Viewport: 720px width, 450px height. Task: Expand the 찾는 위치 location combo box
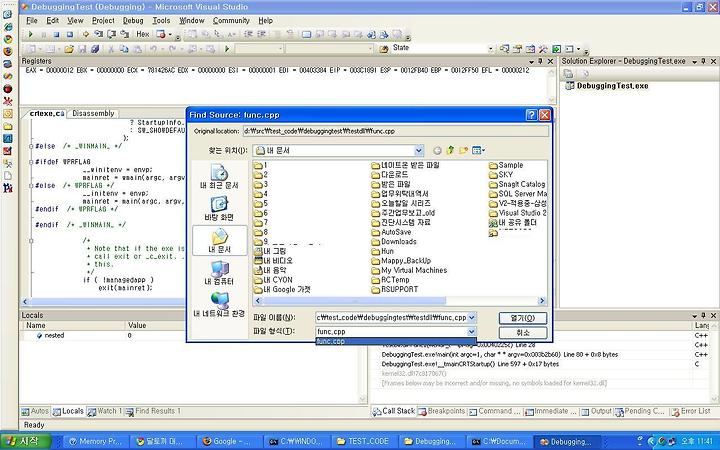click(419, 150)
